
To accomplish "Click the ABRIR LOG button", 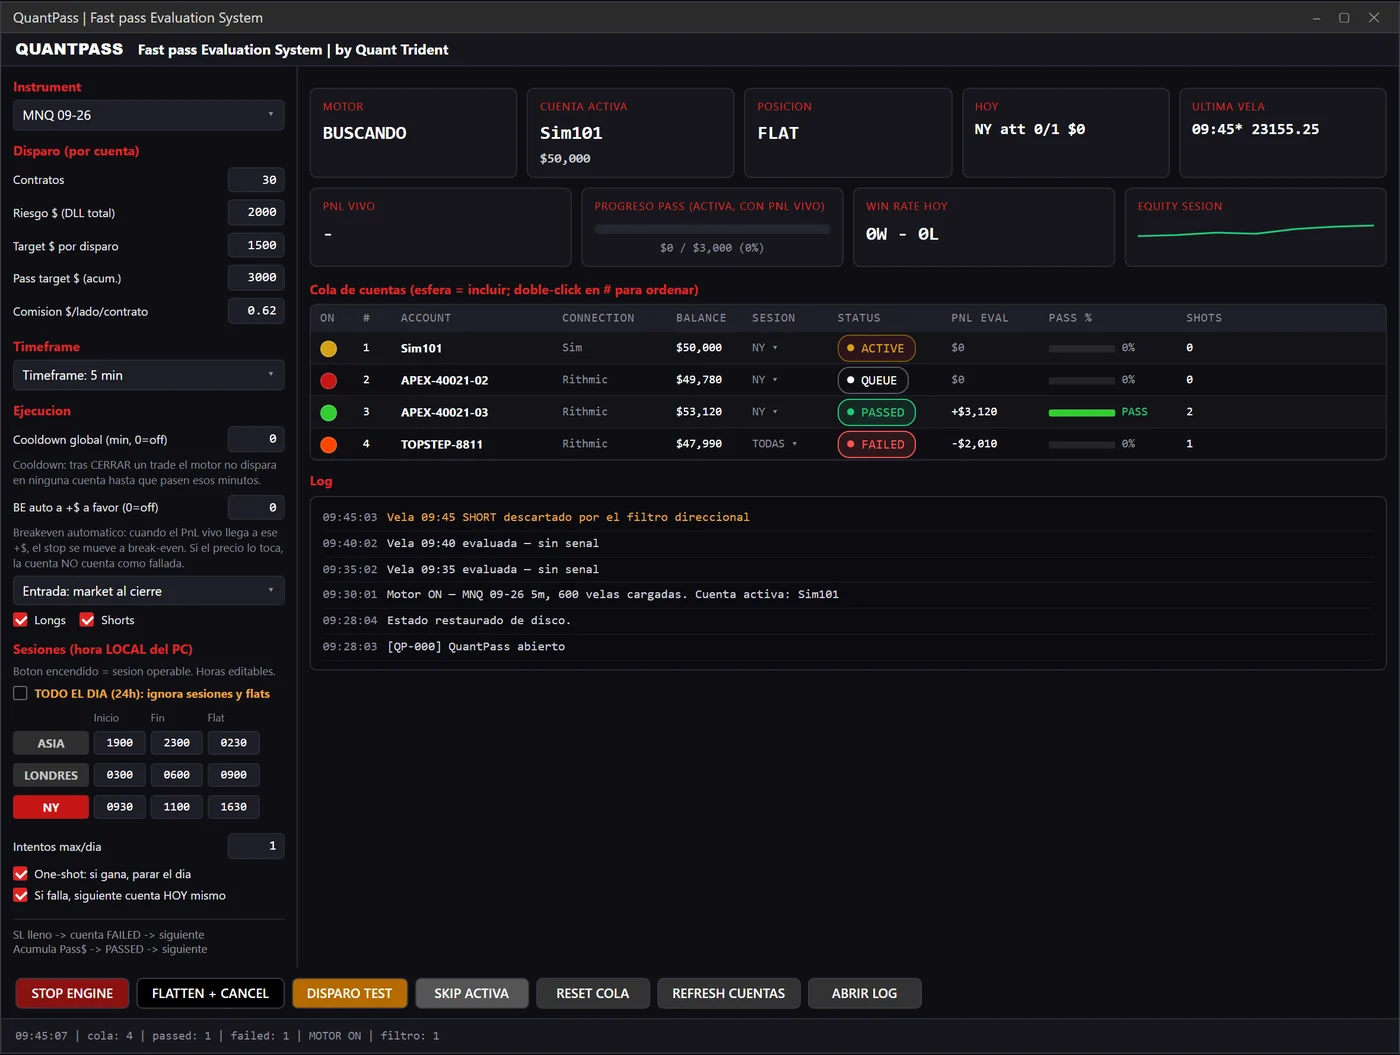I will click(865, 993).
